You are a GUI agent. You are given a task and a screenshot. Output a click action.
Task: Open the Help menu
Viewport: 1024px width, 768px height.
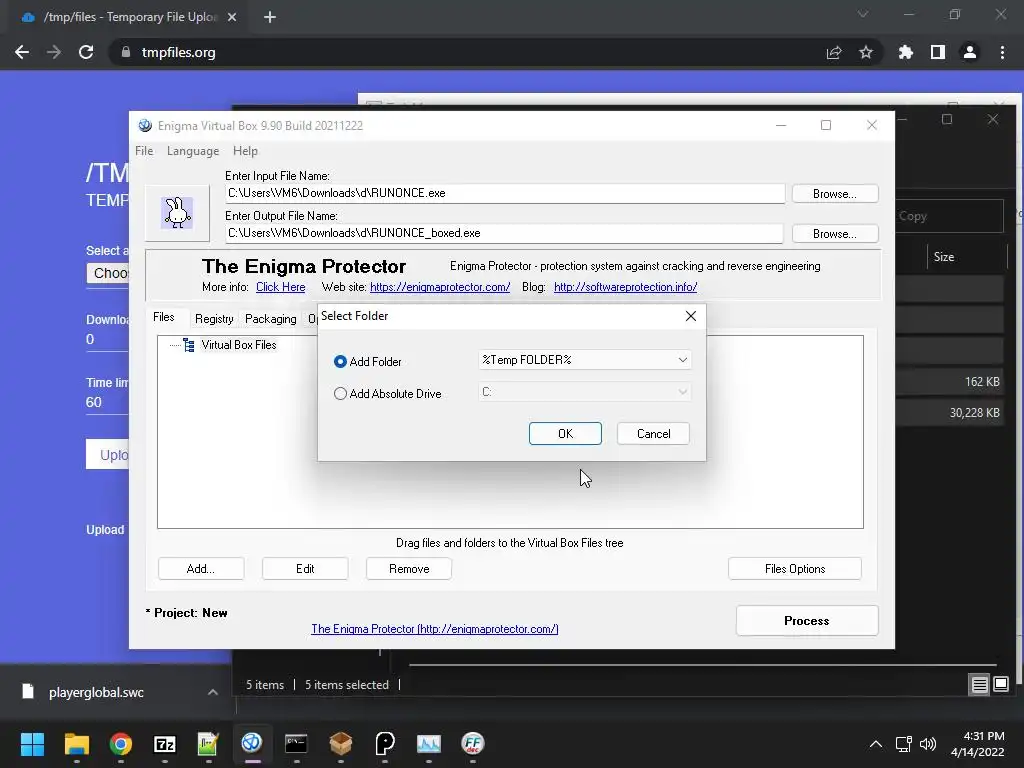(245, 151)
